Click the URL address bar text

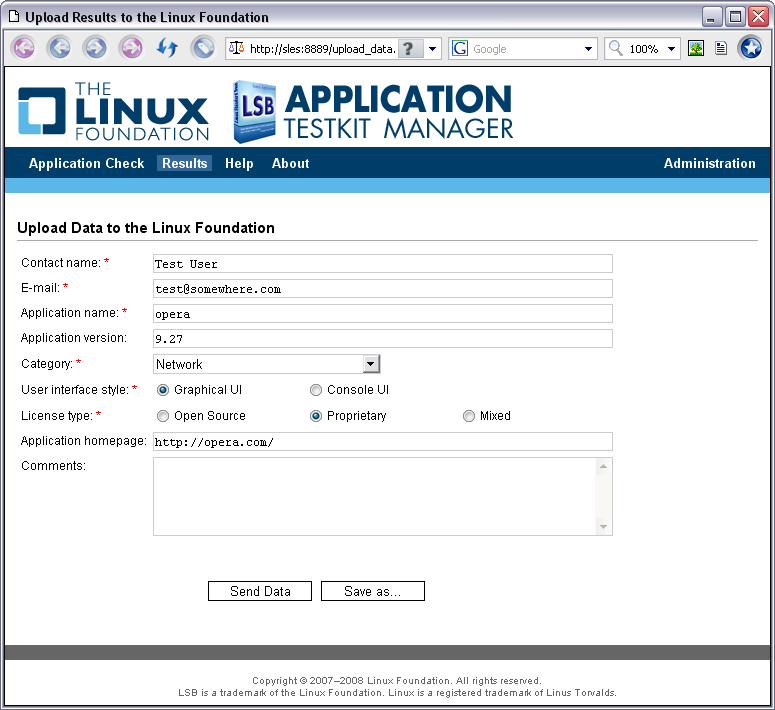point(323,49)
